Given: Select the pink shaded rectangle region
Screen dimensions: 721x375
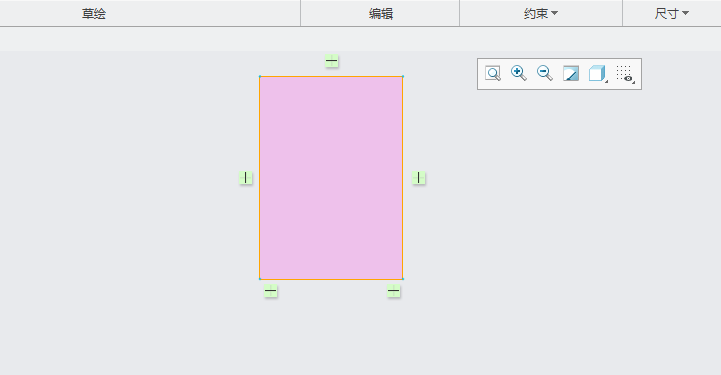Looking at the screenshot, I should coord(331,178).
